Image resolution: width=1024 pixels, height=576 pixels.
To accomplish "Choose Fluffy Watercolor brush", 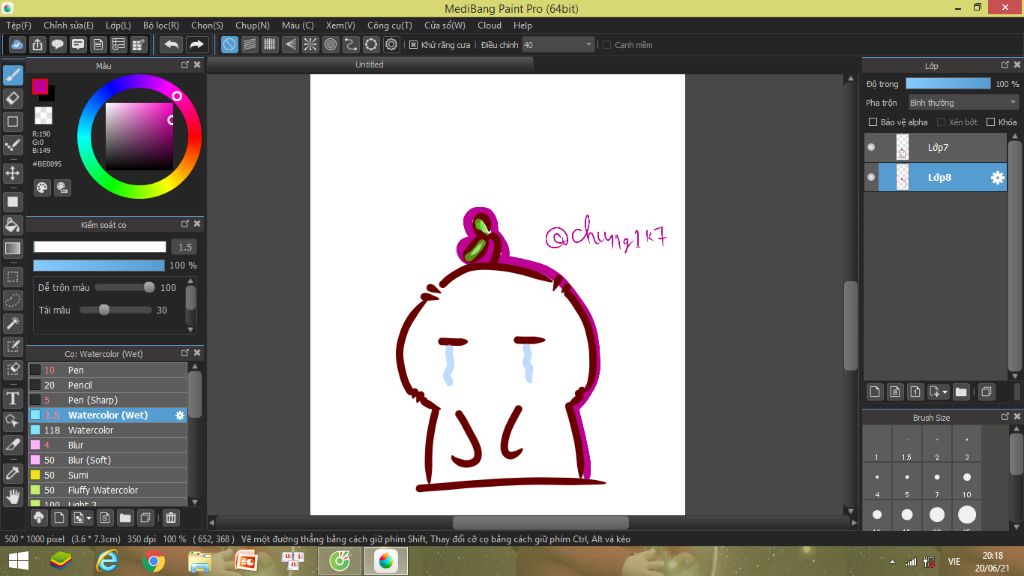I will (x=108, y=490).
